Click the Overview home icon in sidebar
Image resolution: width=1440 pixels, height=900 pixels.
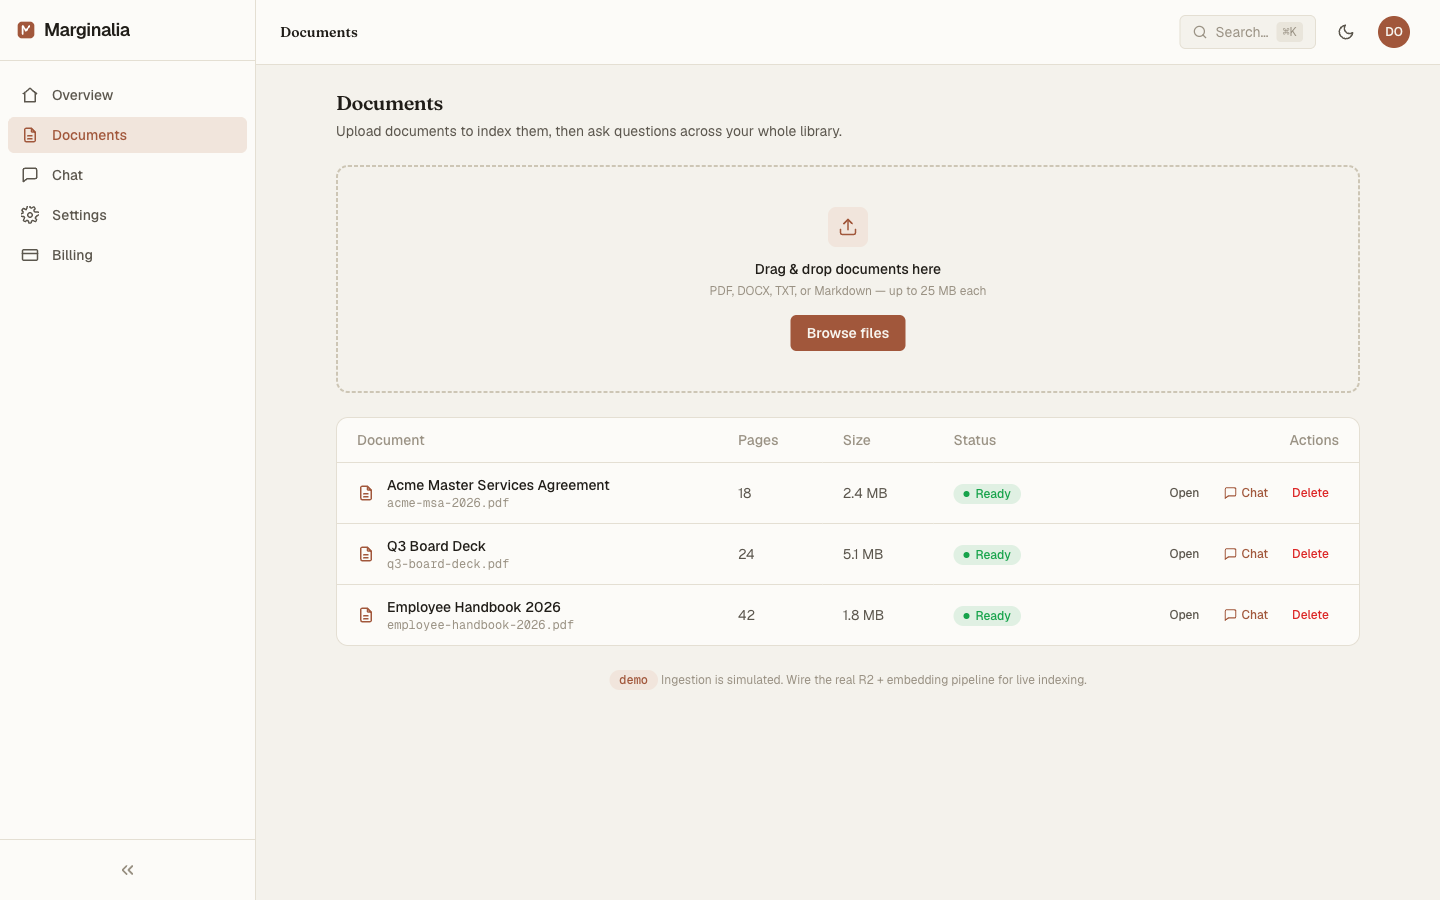coord(30,95)
